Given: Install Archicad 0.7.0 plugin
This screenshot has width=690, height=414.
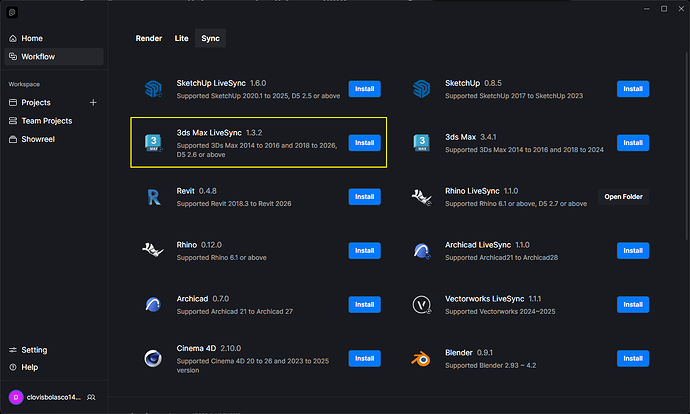Looking at the screenshot, I should click(x=364, y=305).
